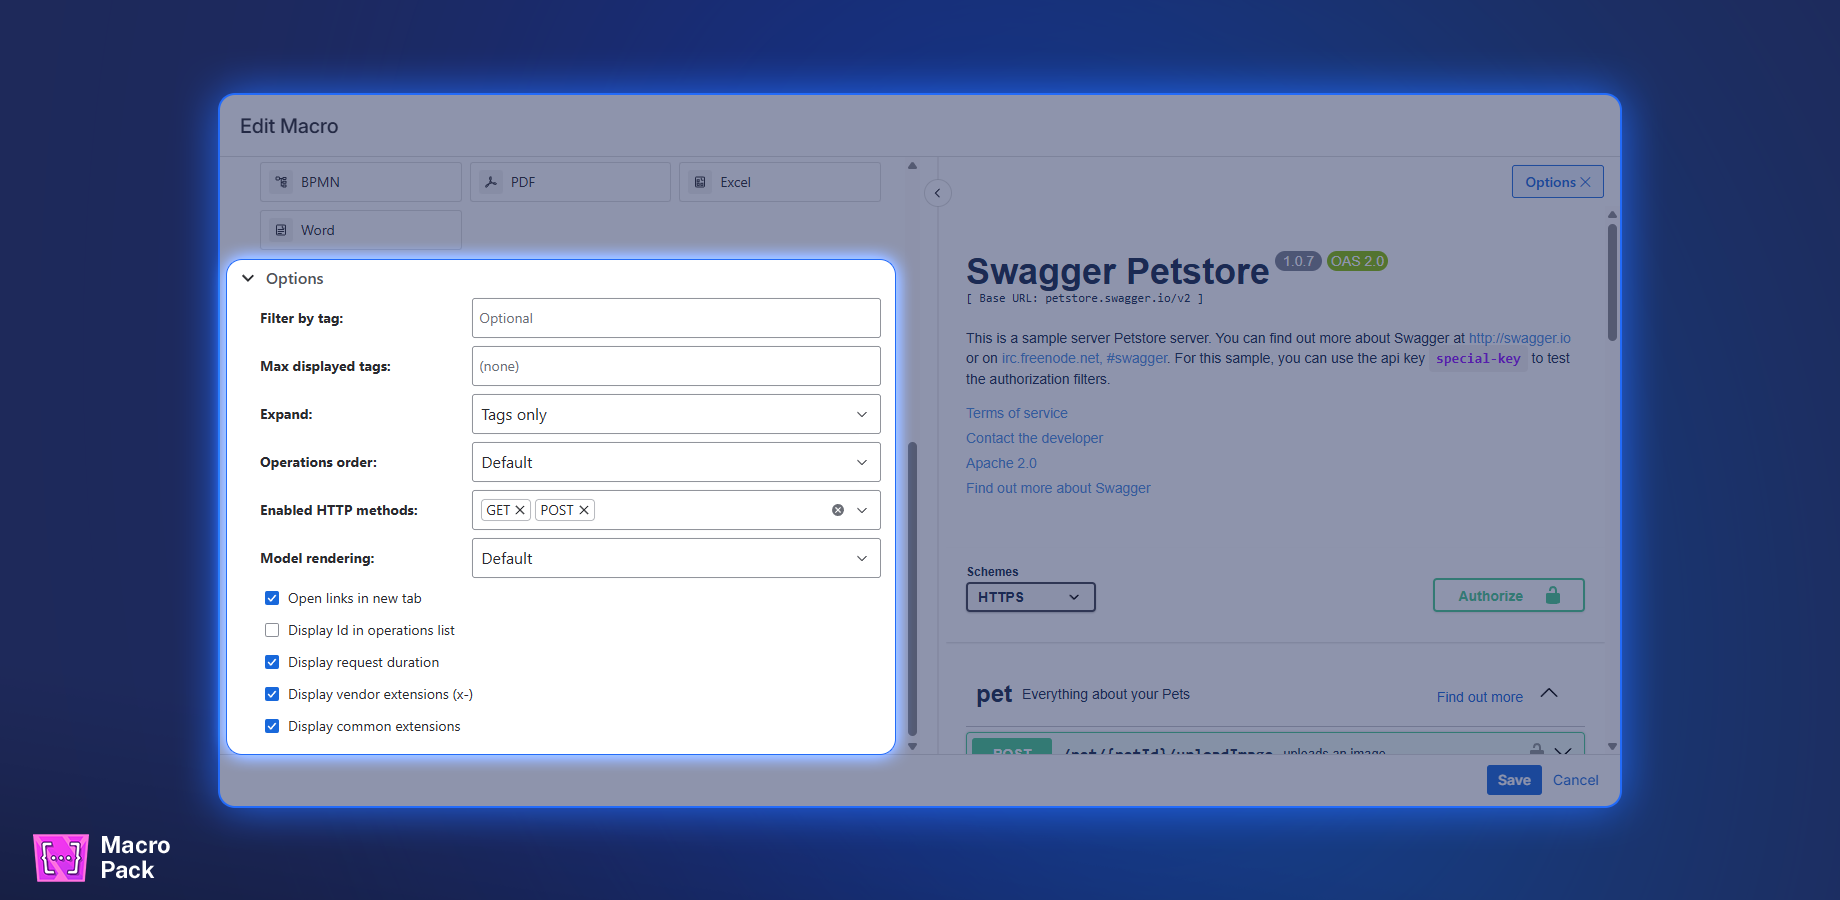This screenshot has width=1840, height=900.
Task: Collapse the pet tag section chevron
Action: (1549, 693)
